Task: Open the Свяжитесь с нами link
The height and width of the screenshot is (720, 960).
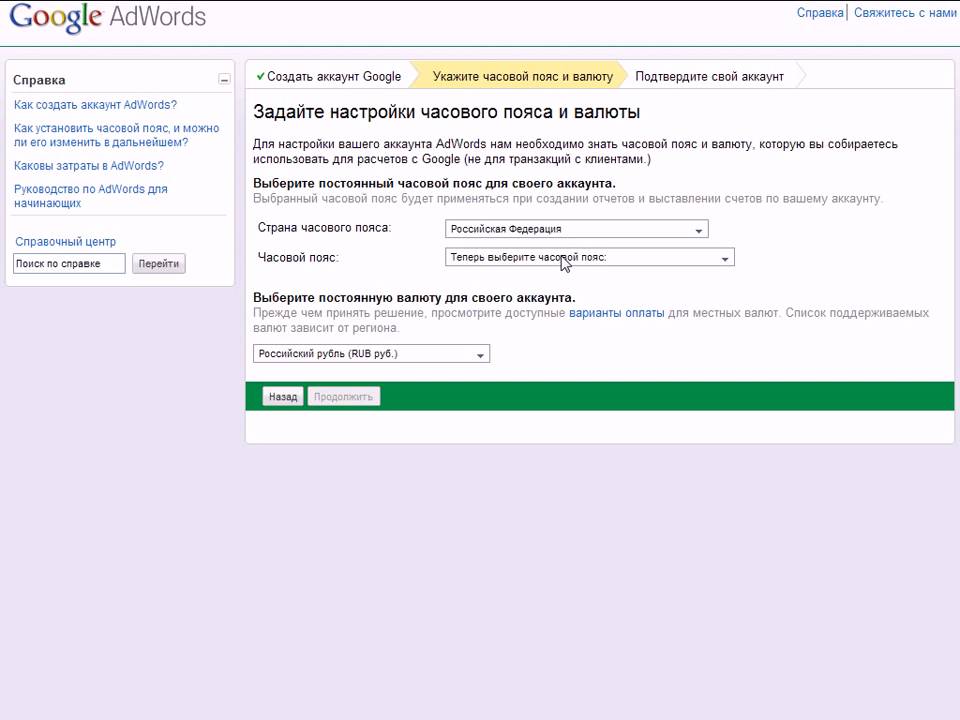Action: 905,13
